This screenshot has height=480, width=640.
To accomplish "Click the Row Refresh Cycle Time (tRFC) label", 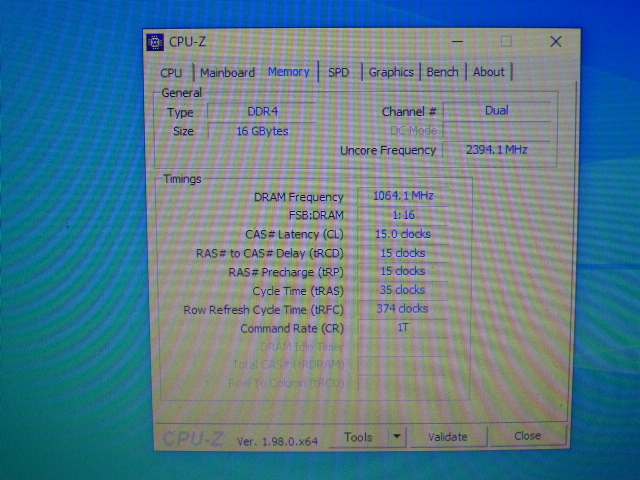I will click(x=263, y=310).
